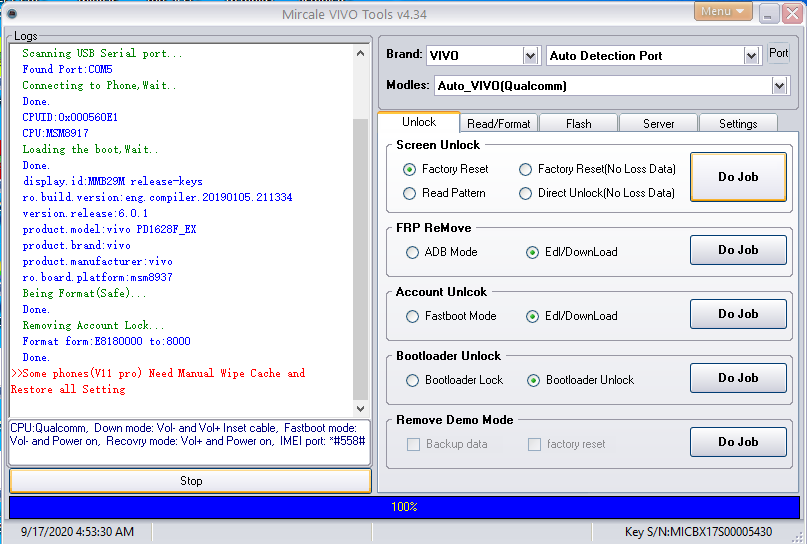The width and height of the screenshot is (807, 544).
Task: Click the Stop button
Action: (x=190, y=481)
